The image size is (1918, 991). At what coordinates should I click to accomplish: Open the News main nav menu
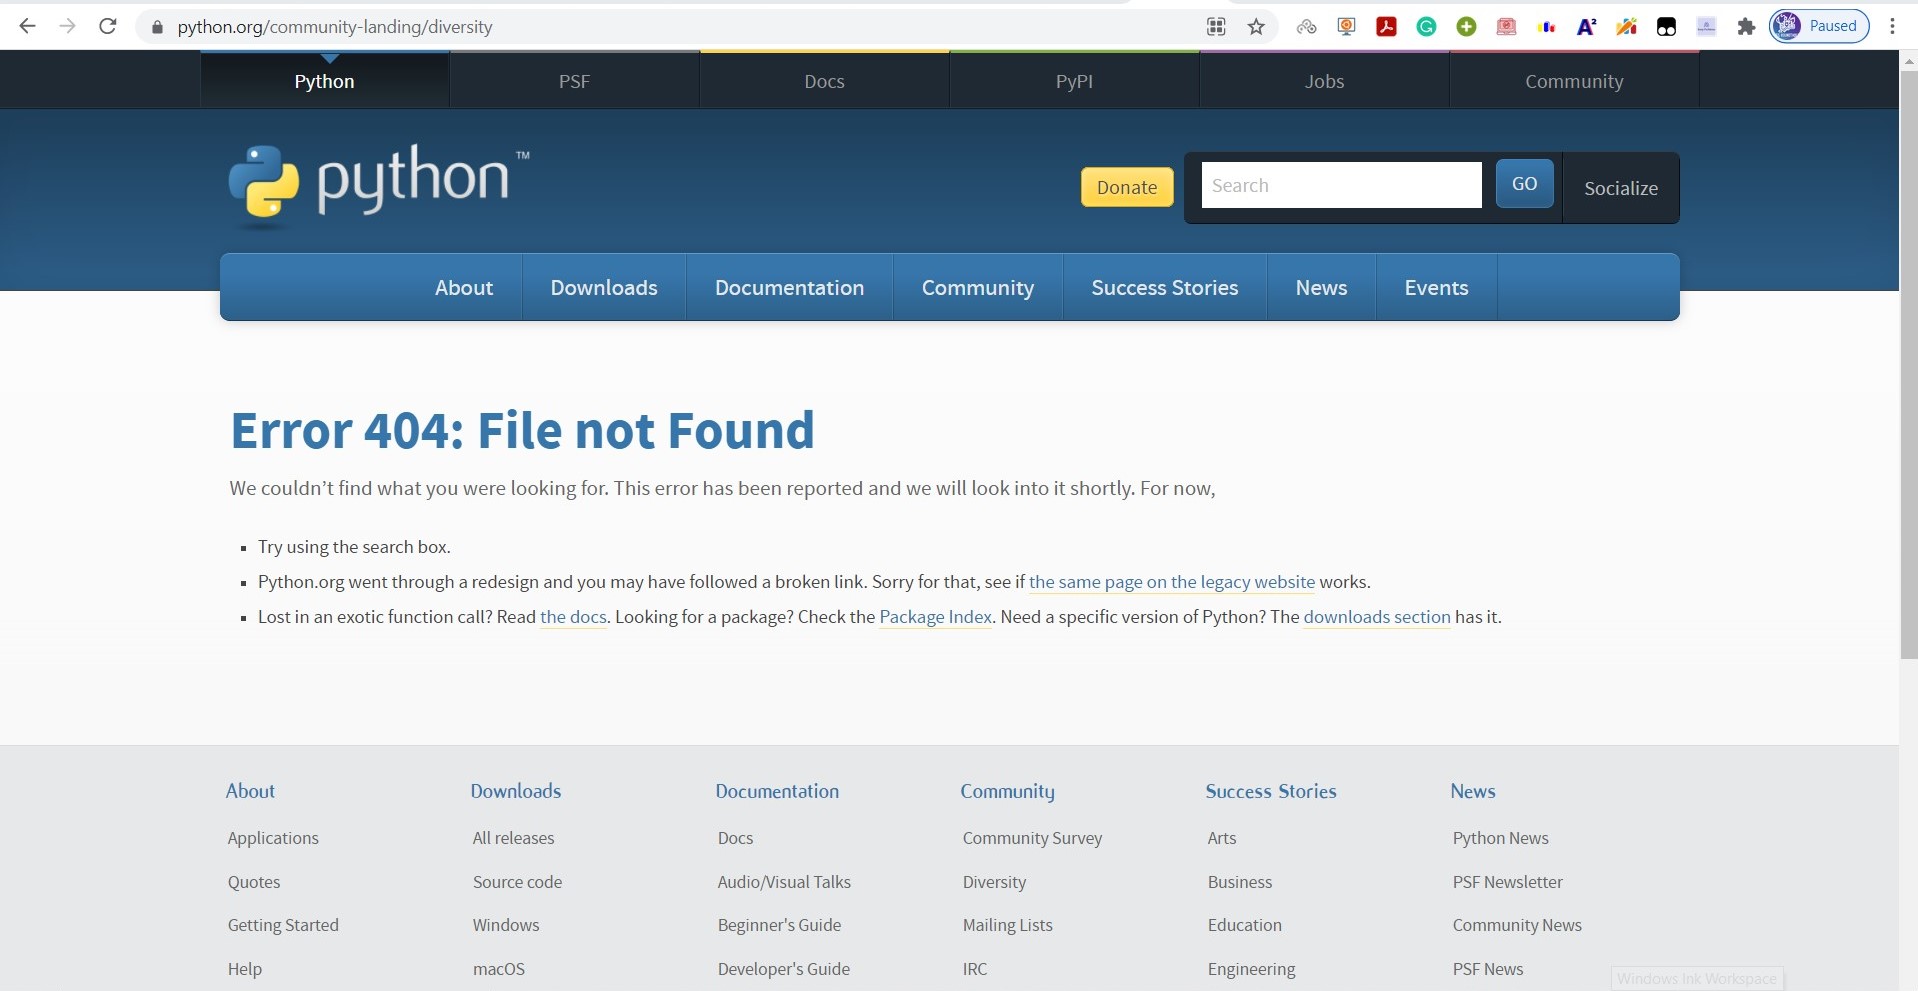point(1321,288)
